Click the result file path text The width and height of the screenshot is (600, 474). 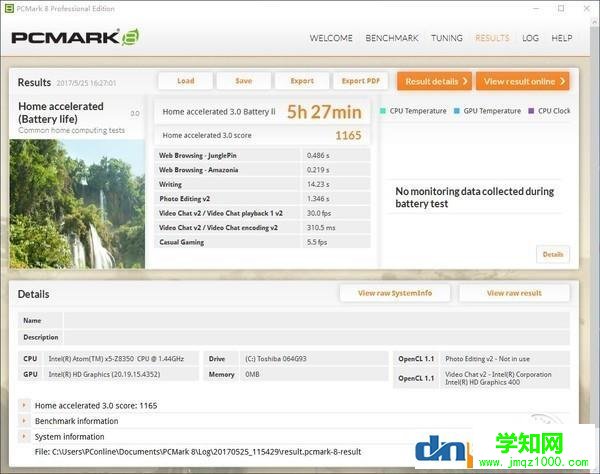coord(198,452)
